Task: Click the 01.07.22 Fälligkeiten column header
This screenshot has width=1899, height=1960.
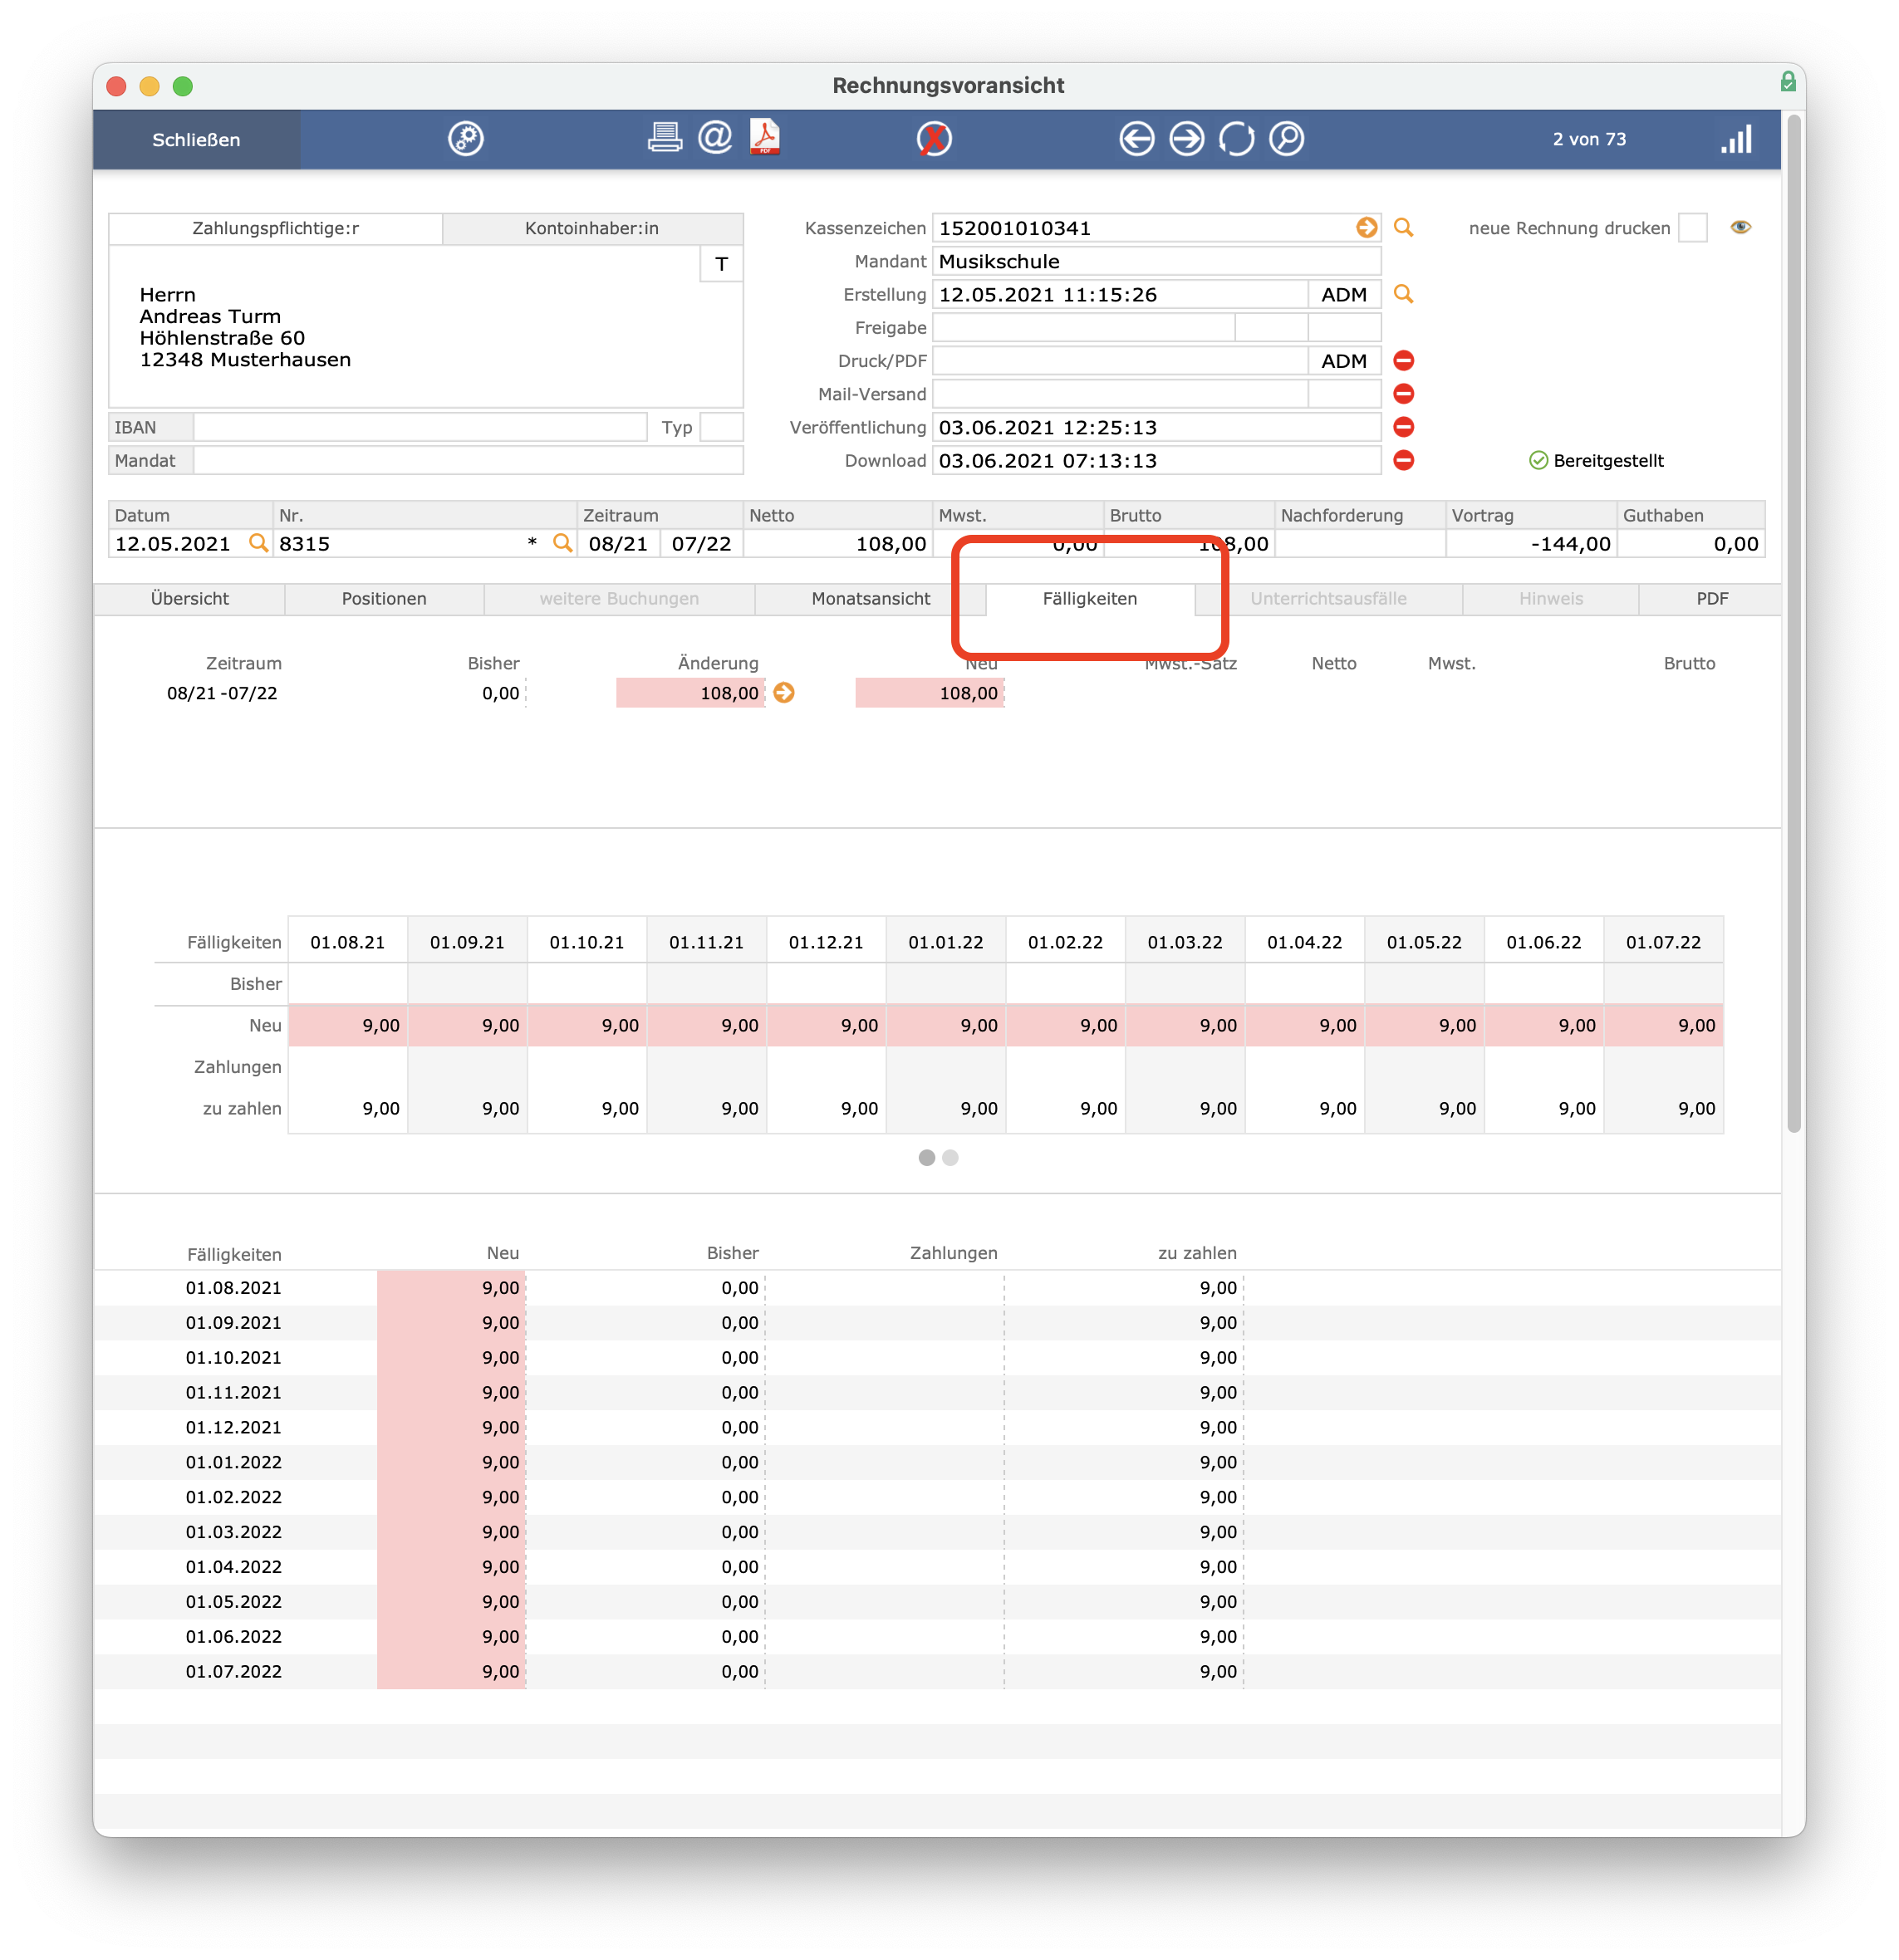Action: 1664,942
